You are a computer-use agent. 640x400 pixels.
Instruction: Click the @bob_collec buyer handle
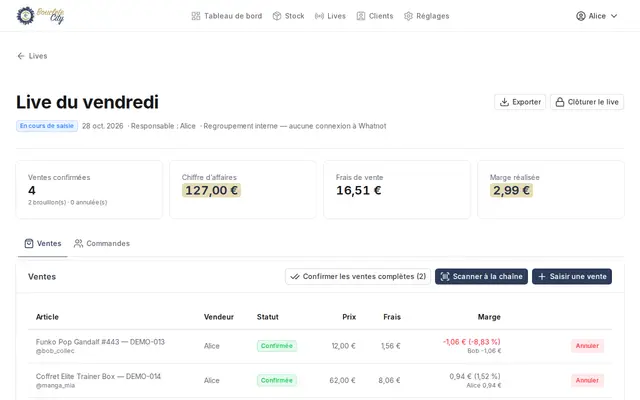[x=55, y=351]
